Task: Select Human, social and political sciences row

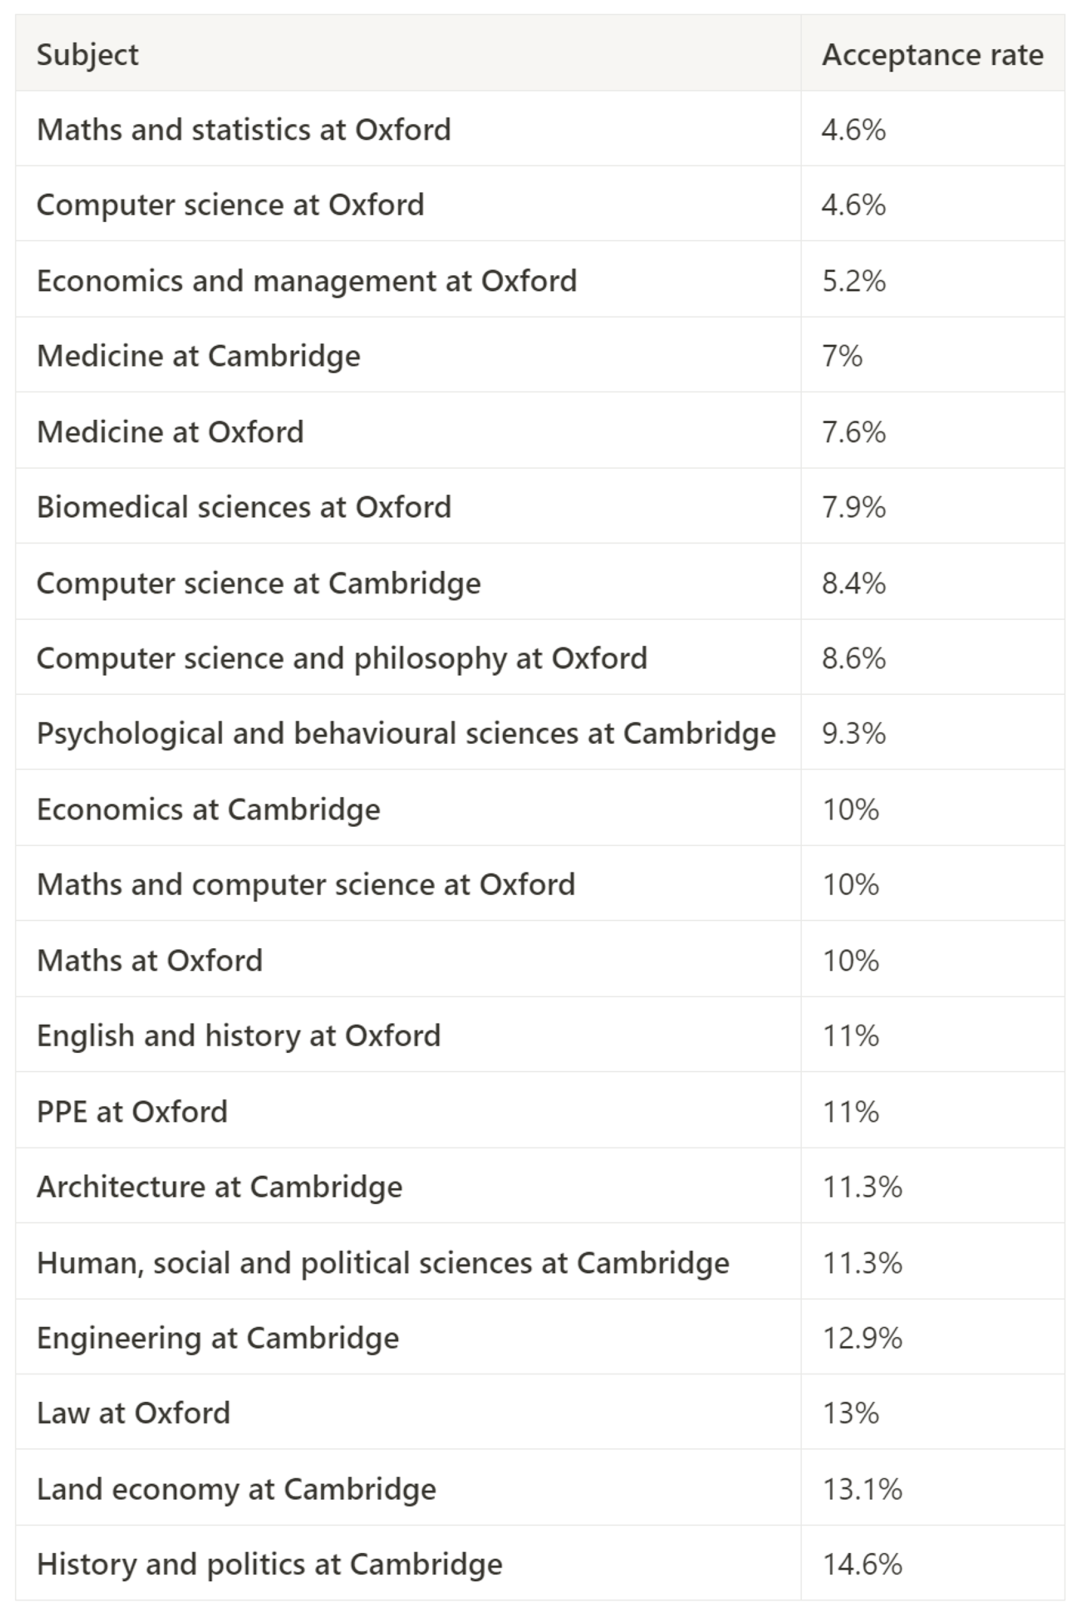Action: point(383,1262)
